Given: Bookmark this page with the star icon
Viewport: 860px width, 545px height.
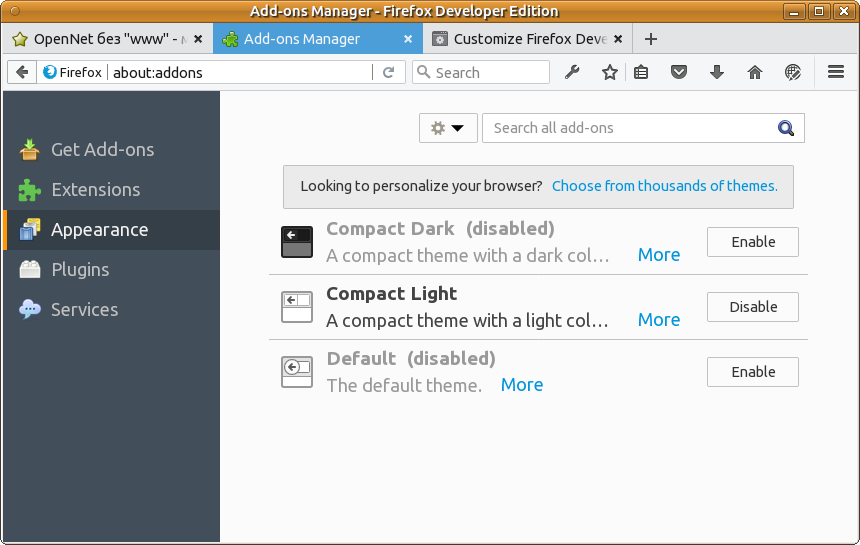Looking at the screenshot, I should 610,72.
